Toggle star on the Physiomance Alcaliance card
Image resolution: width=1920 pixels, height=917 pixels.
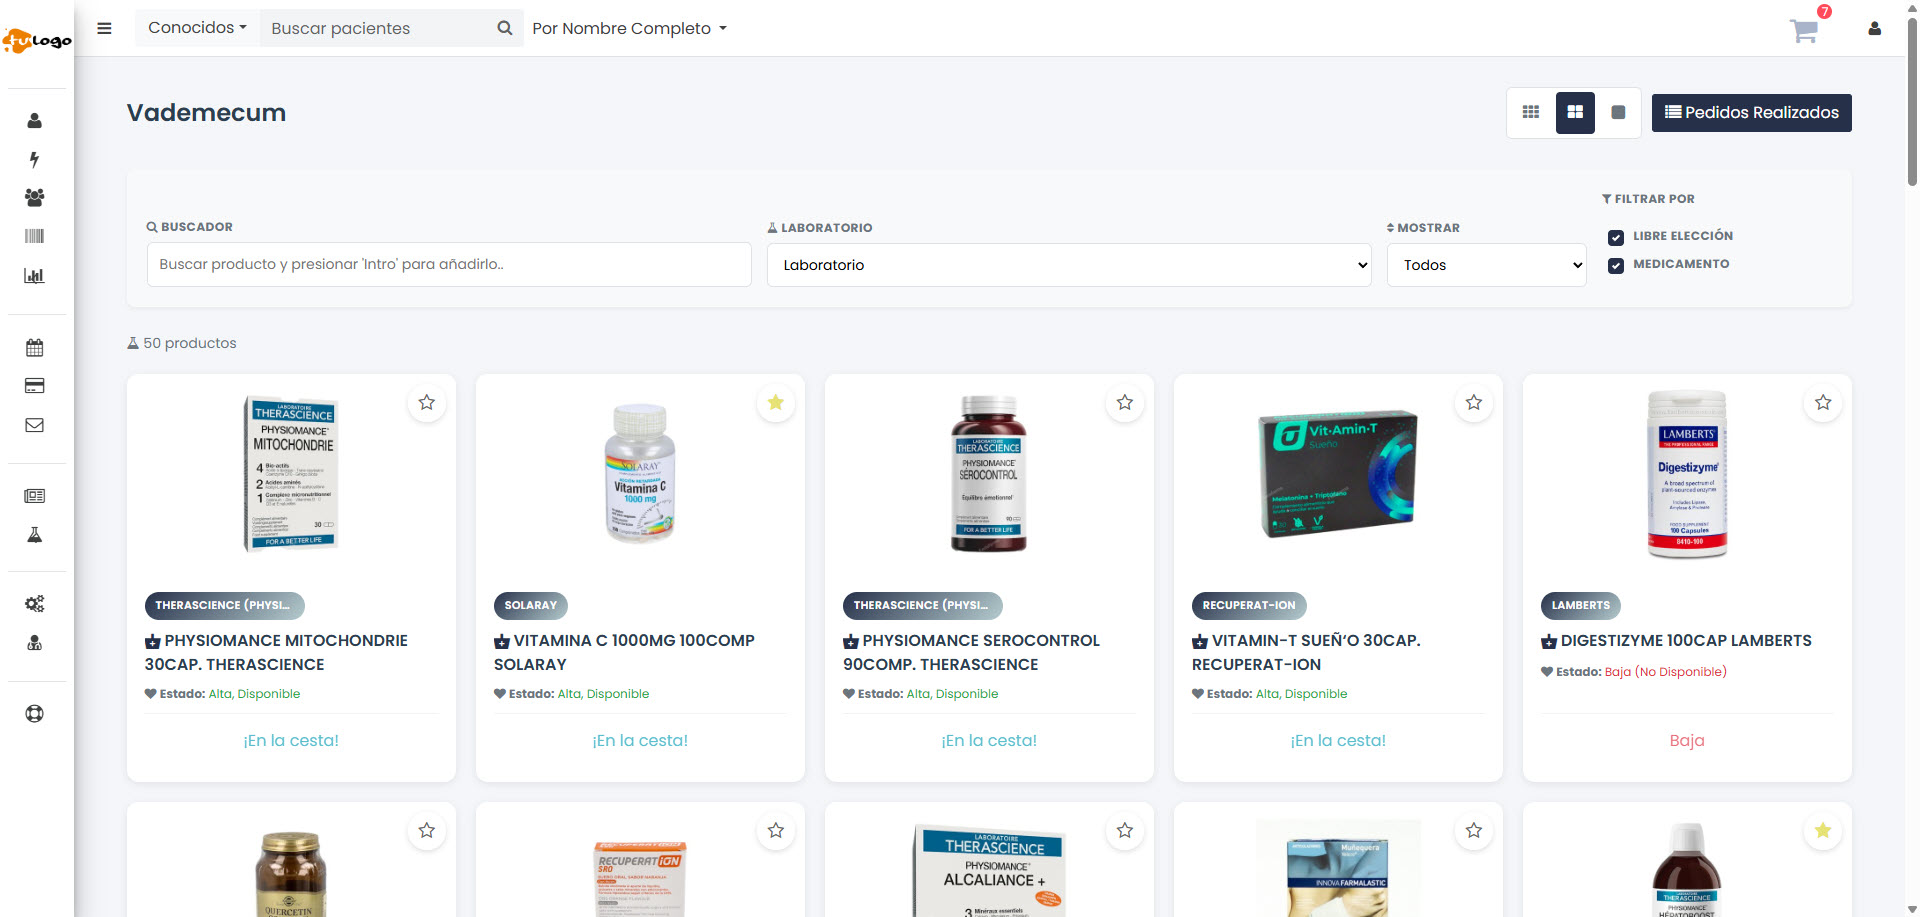click(x=1125, y=831)
